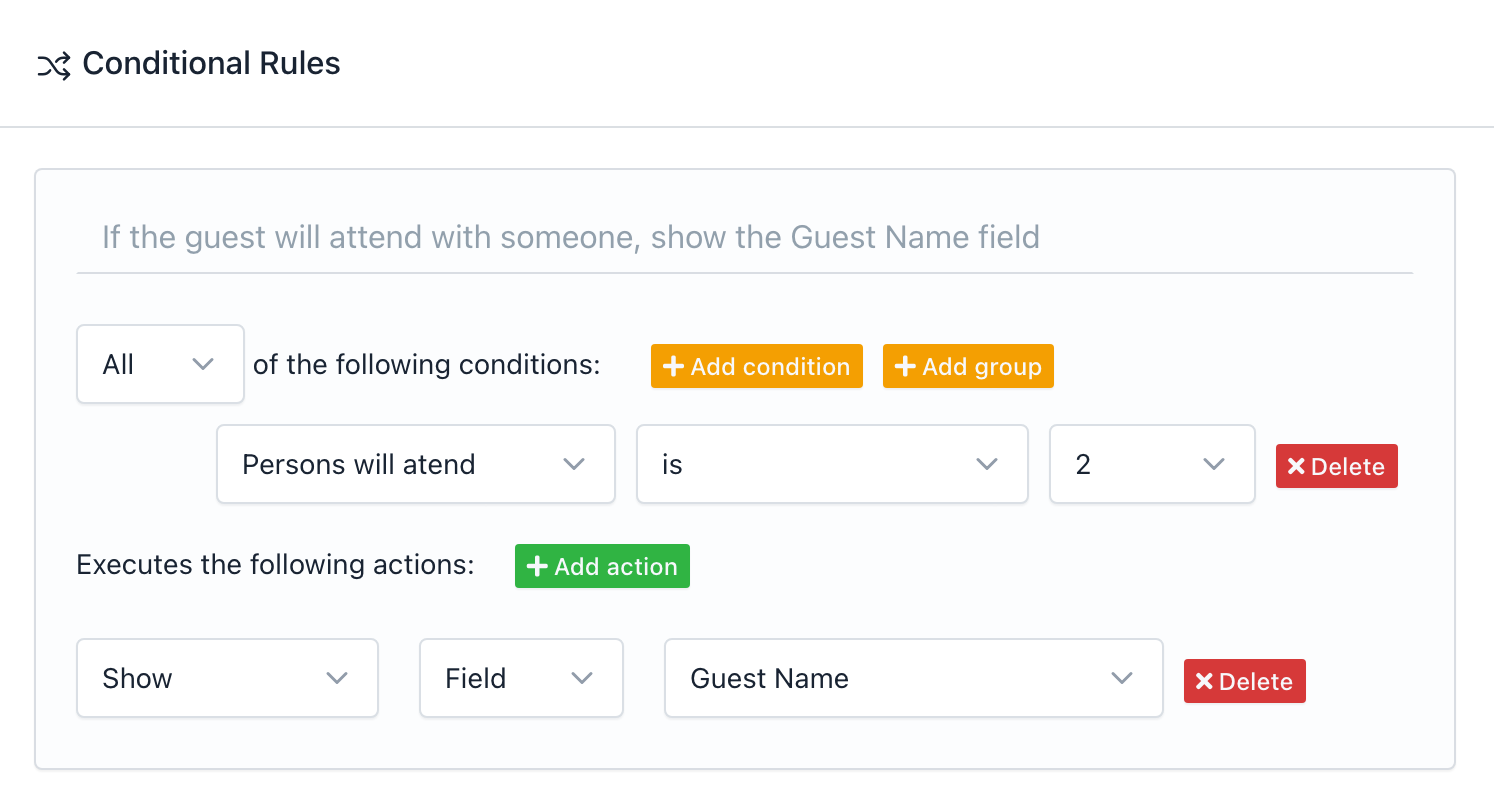Click the plus icon on Add condition

pos(673,367)
